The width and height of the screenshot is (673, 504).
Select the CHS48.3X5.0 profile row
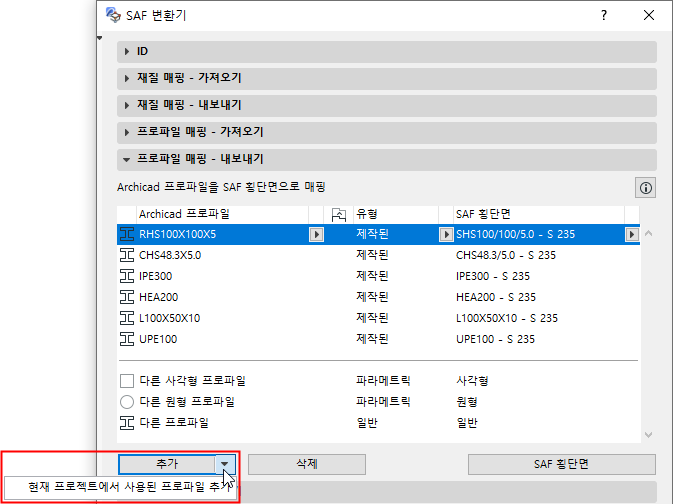point(378,255)
